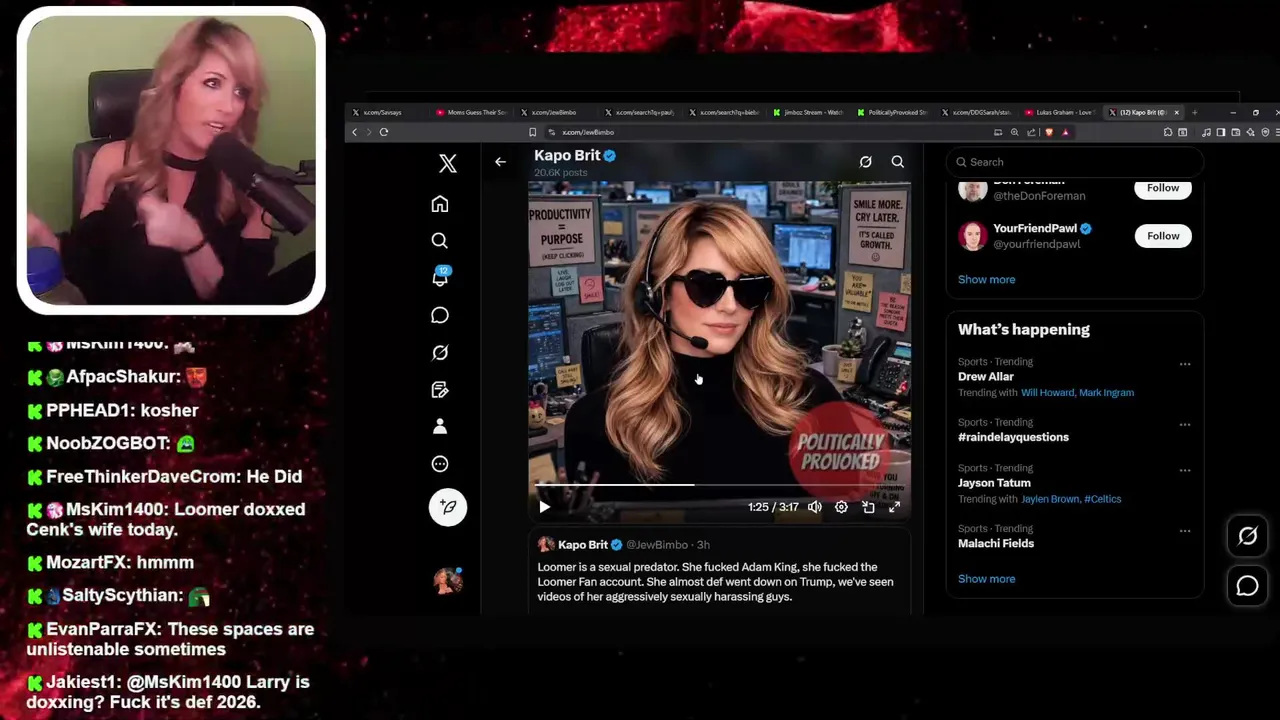Image resolution: width=1280 pixels, height=720 pixels.
Task: Open options for Malachi Fields trend
Action: (x=1185, y=531)
